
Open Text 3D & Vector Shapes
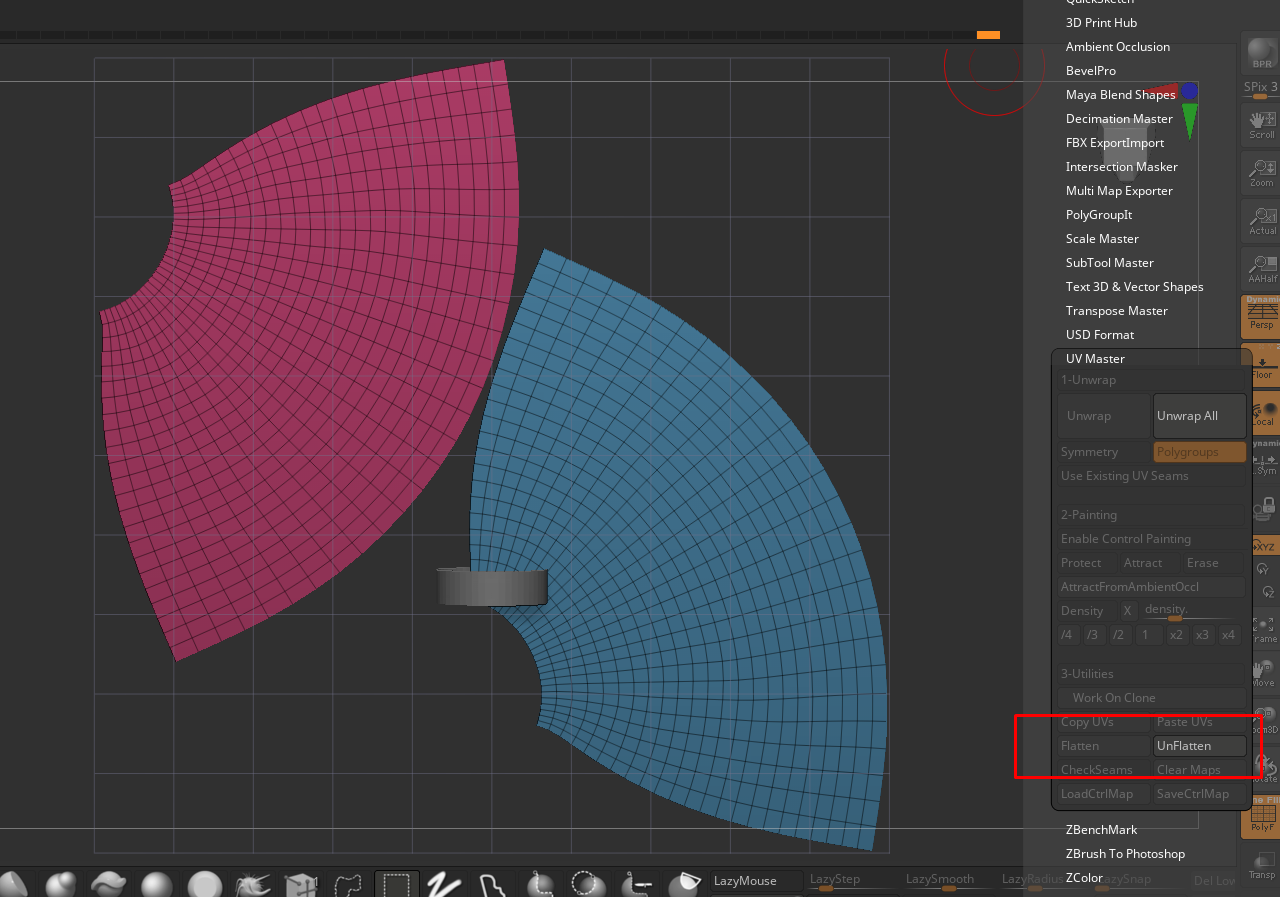tap(1135, 287)
